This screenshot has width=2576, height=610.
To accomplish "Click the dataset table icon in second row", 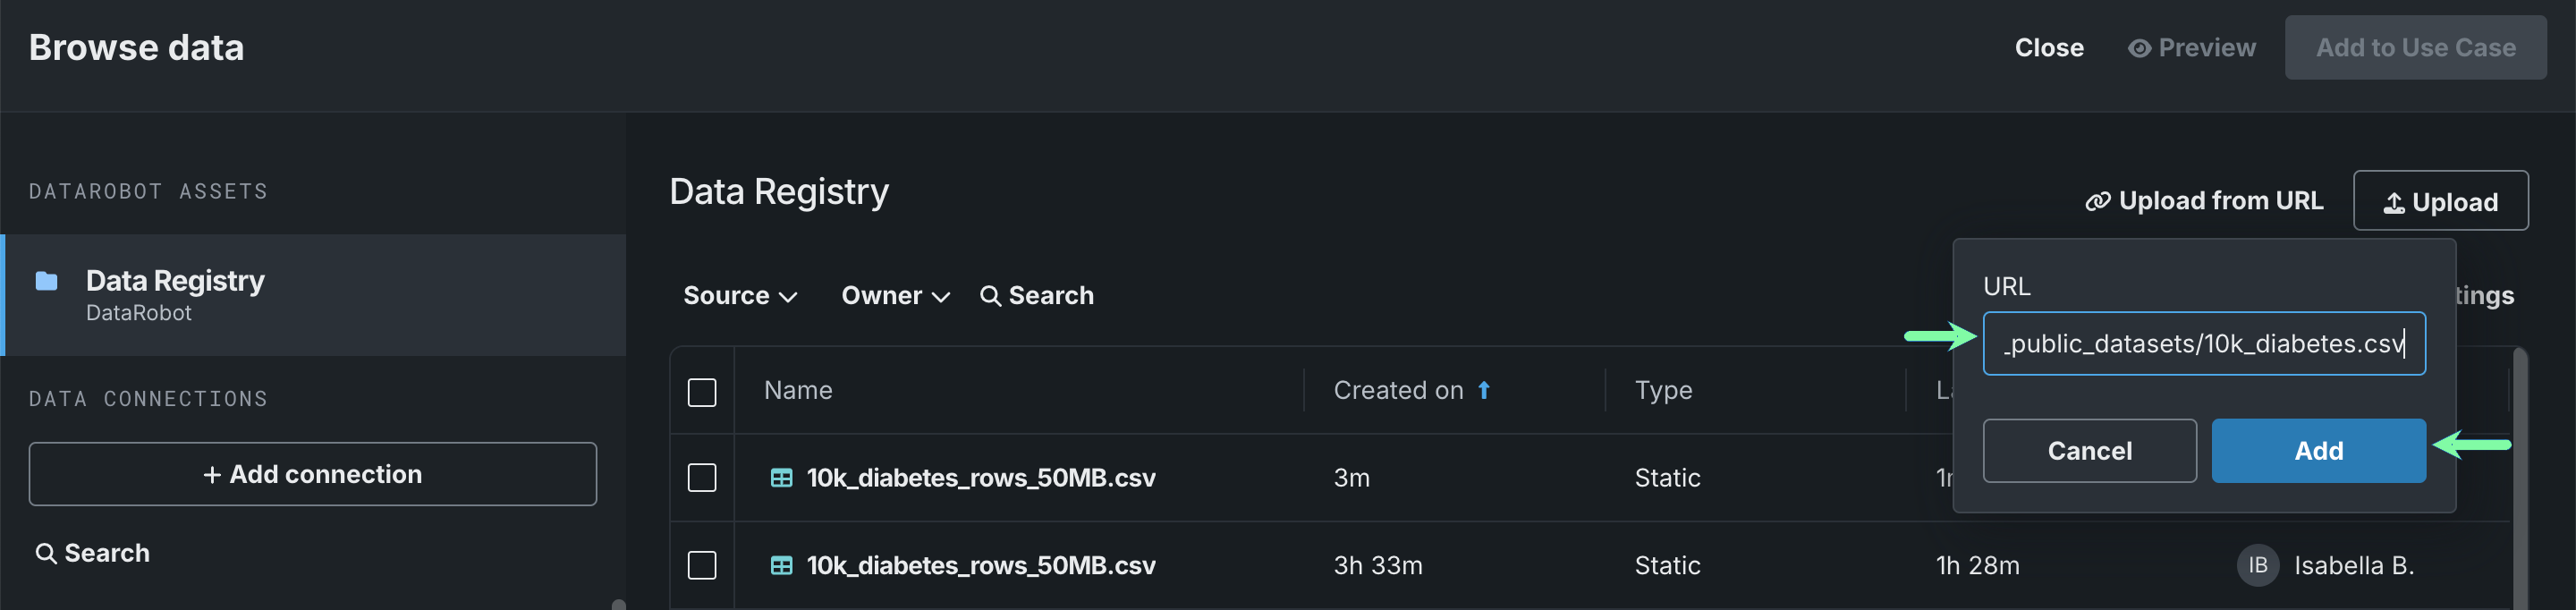I will (781, 566).
